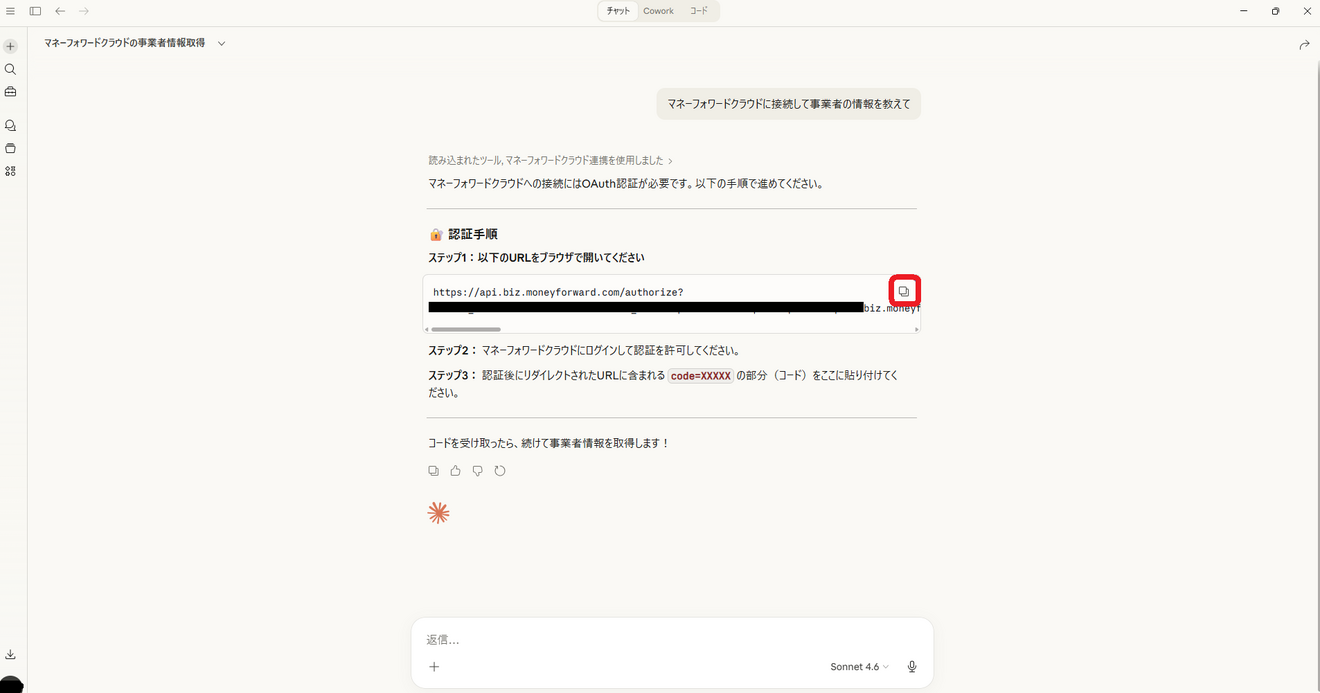Screen dimensions: 1320x693
Task: Expand the 読み込まれたツール tool usage details
Action: (x=551, y=160)
